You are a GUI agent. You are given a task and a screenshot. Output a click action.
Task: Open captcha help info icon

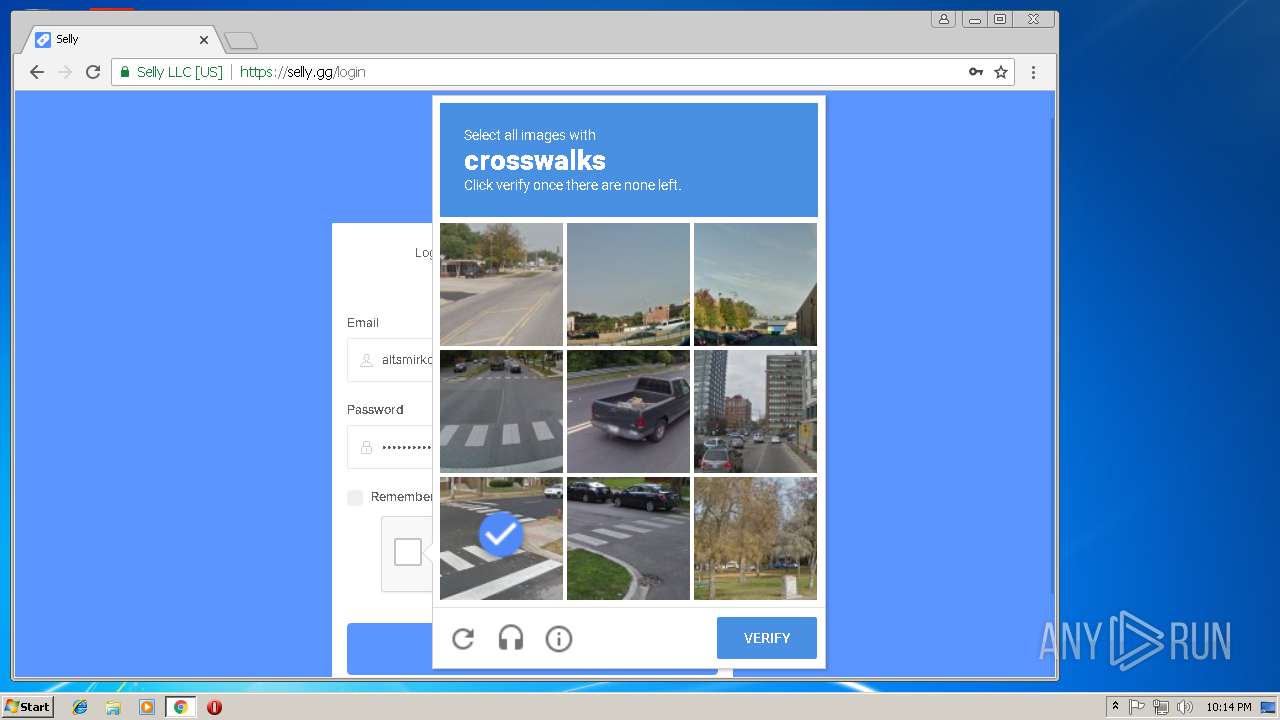[x=559, y=638]
